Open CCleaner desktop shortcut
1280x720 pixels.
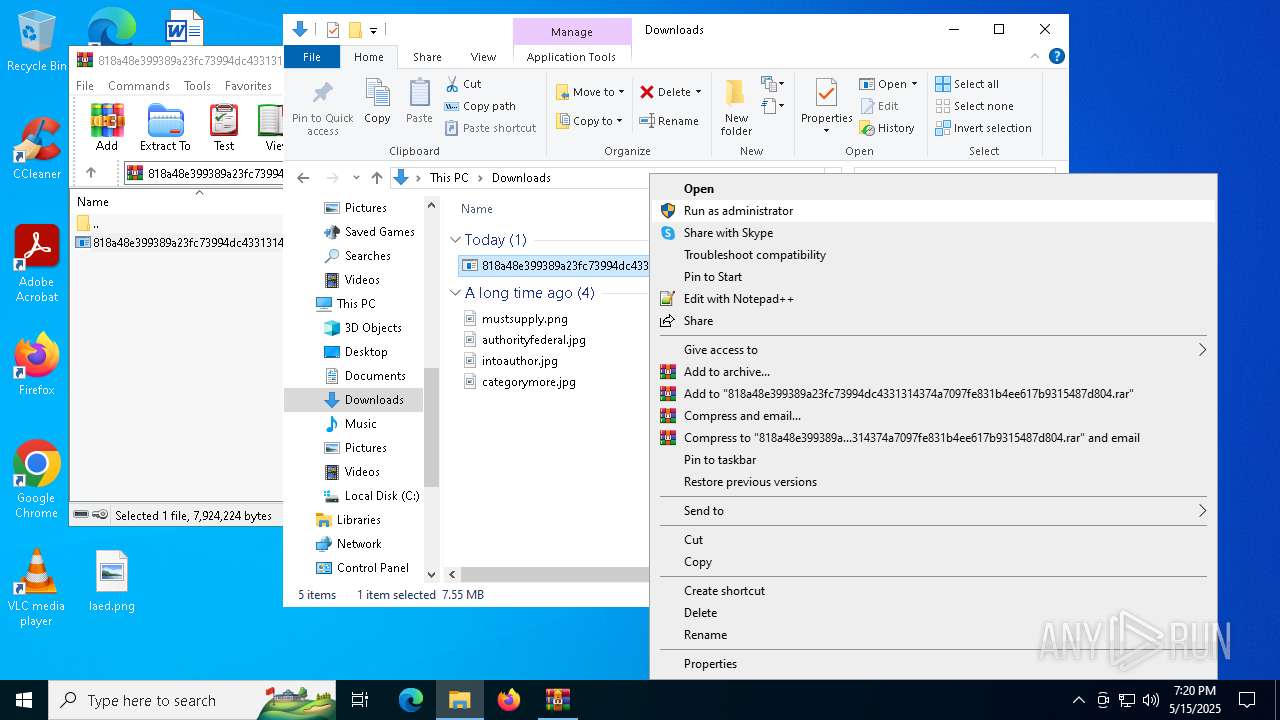[x=37, y=148]
